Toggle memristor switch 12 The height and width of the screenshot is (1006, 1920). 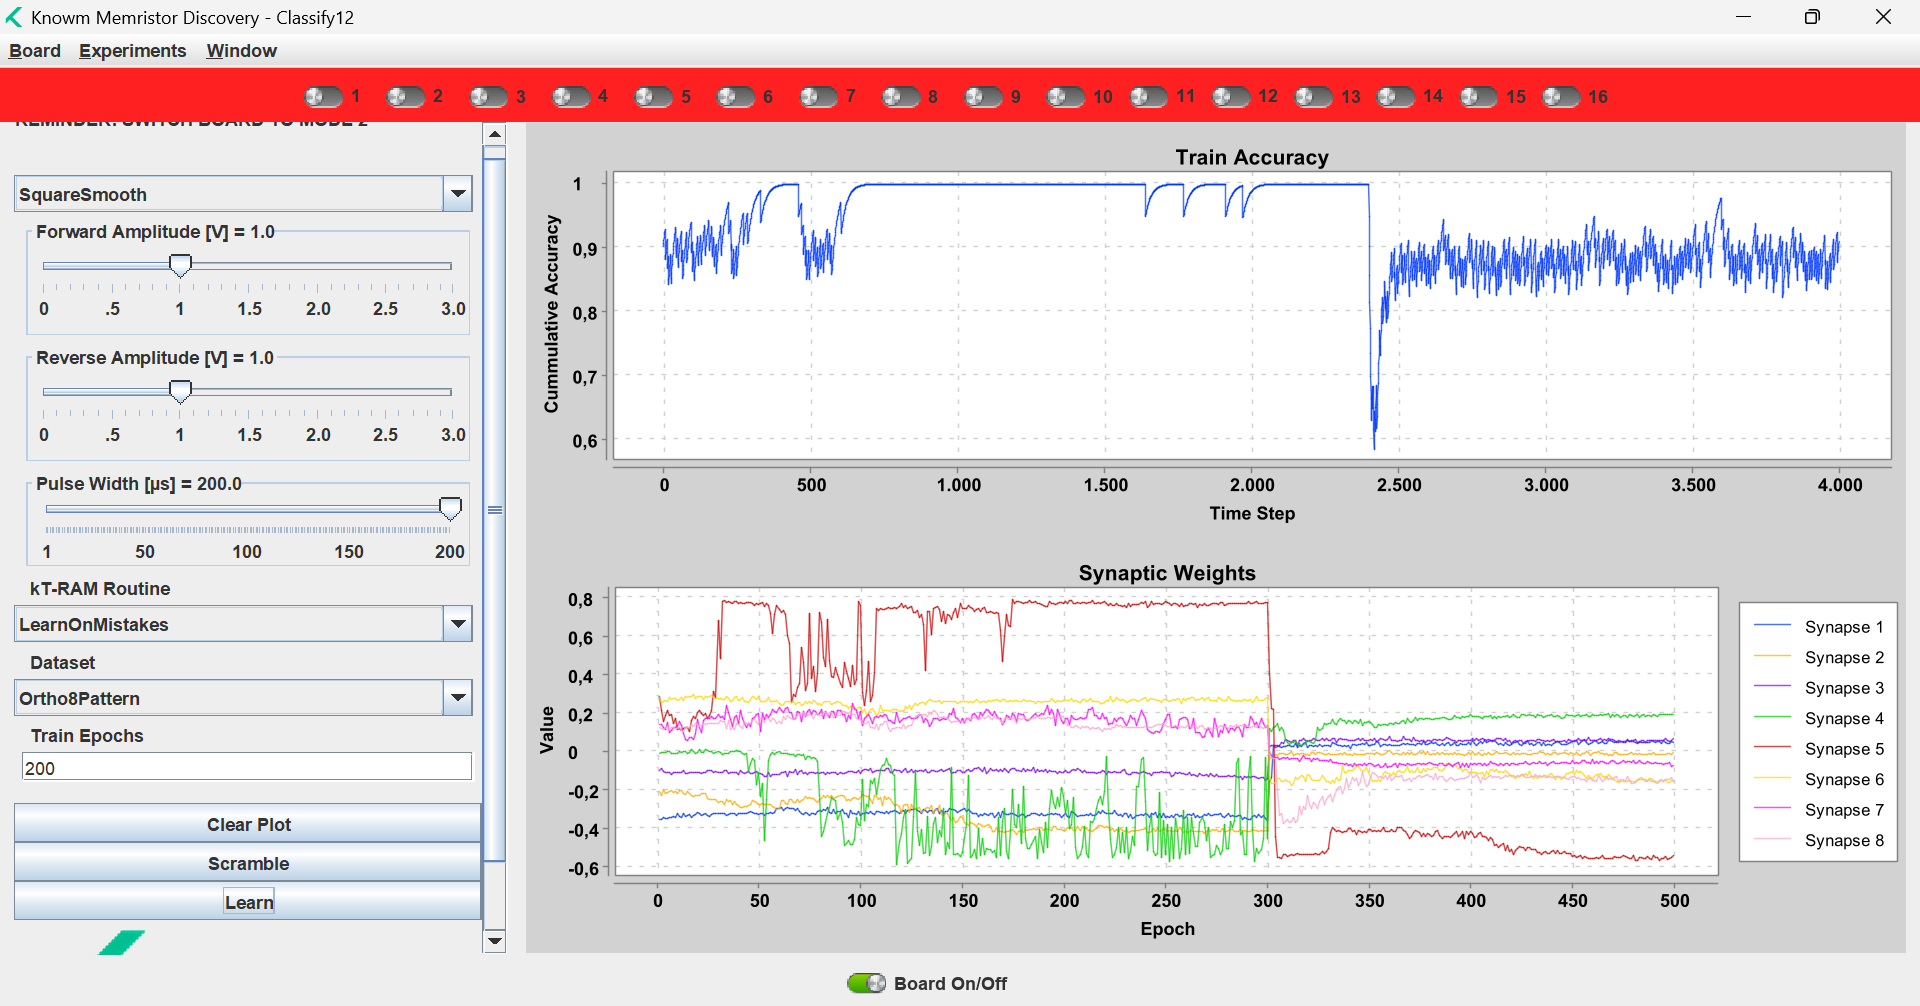pyautogui.click(x=1231, y=96)
